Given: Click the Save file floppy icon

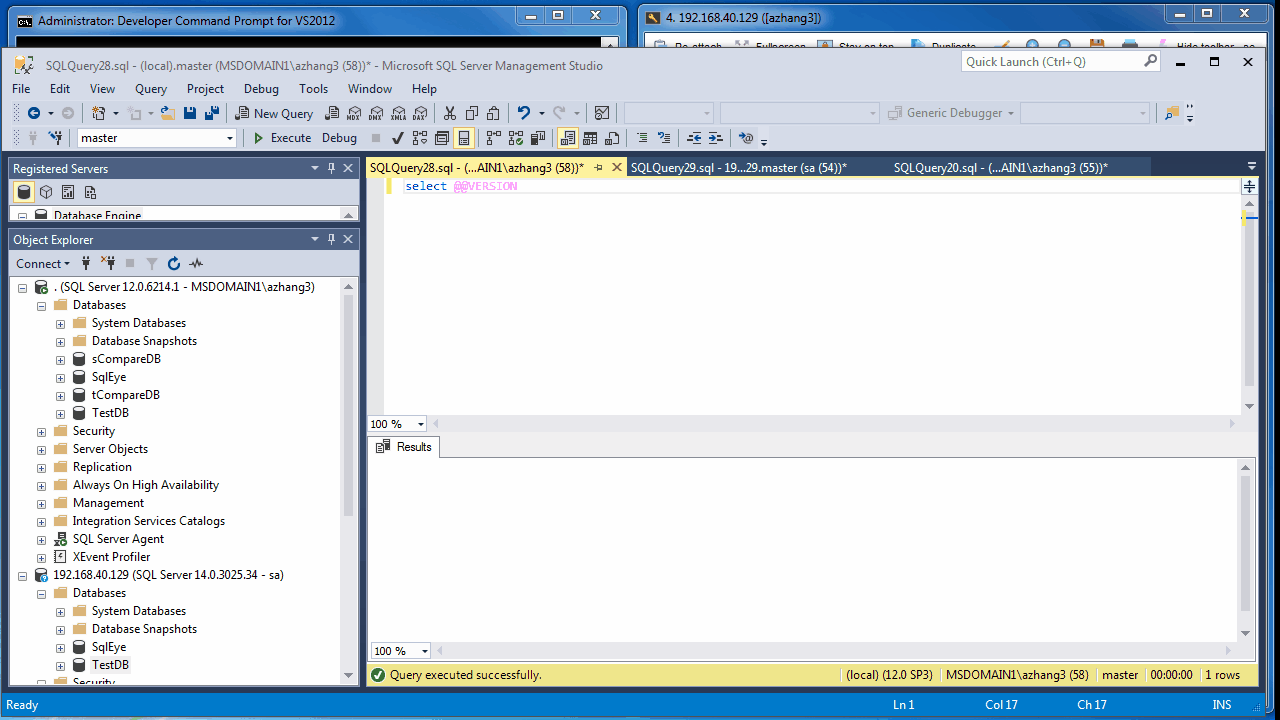Looking at the screenshot, I should click(189, 113).
